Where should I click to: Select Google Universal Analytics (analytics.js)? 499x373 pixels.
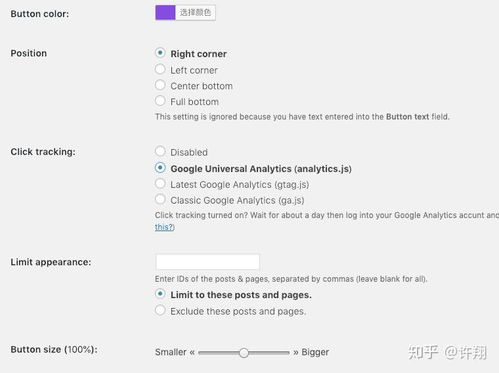(x=160, y=168)
